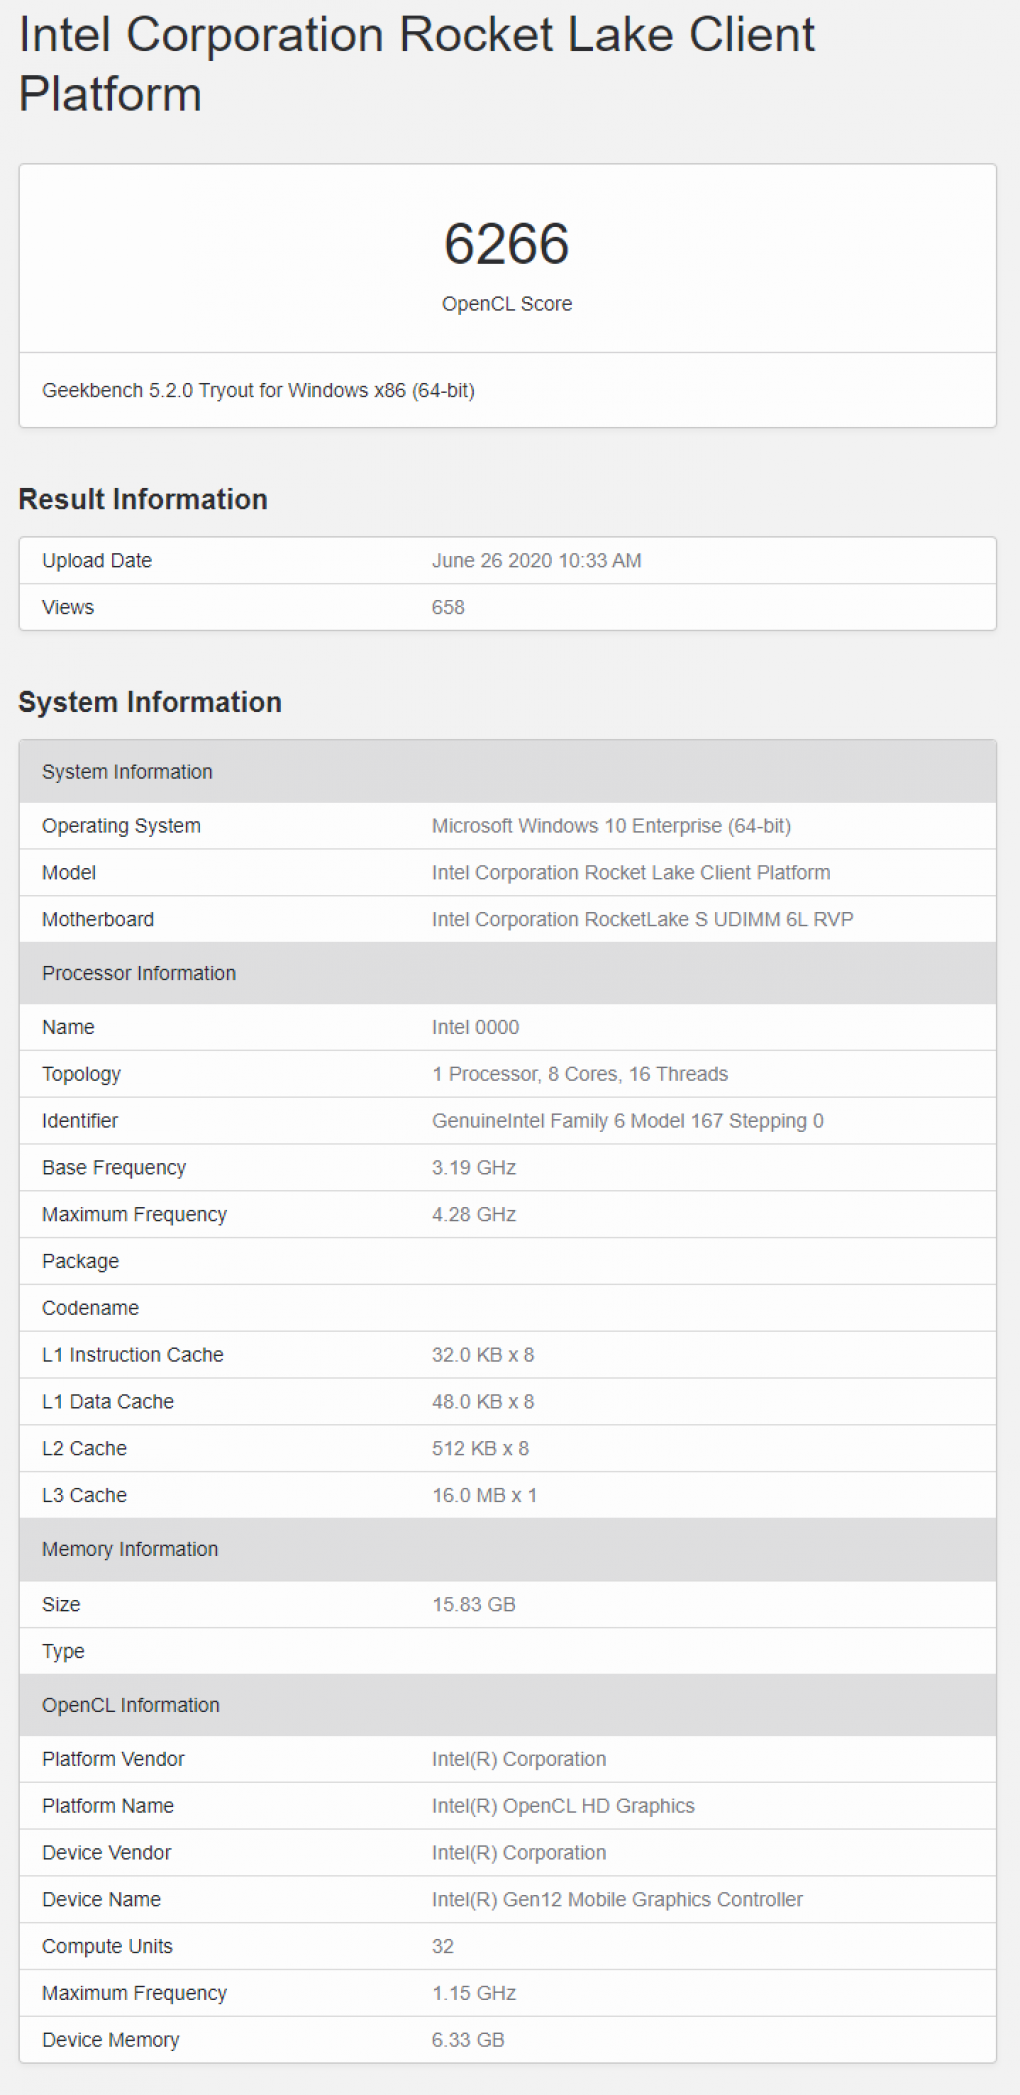Click the page title 'Intel Corporation Rocket Lake Client Platform'

click(416, 64)
